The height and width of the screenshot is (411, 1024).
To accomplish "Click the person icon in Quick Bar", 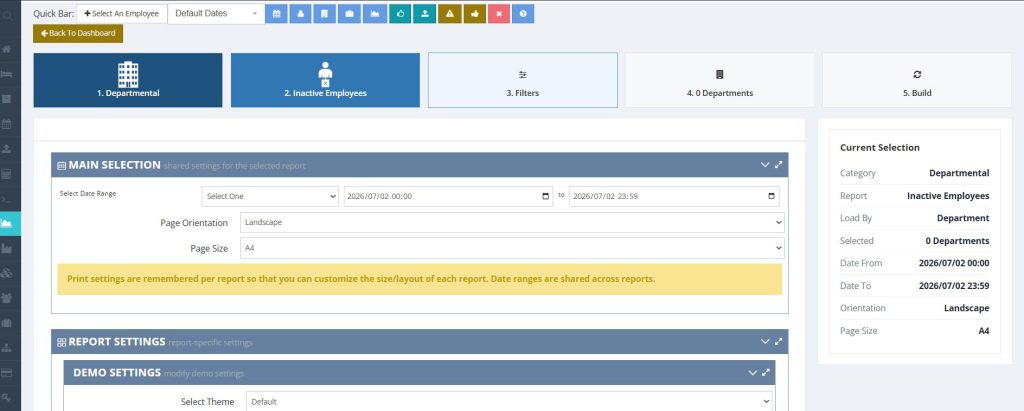I will click(300, 14).
